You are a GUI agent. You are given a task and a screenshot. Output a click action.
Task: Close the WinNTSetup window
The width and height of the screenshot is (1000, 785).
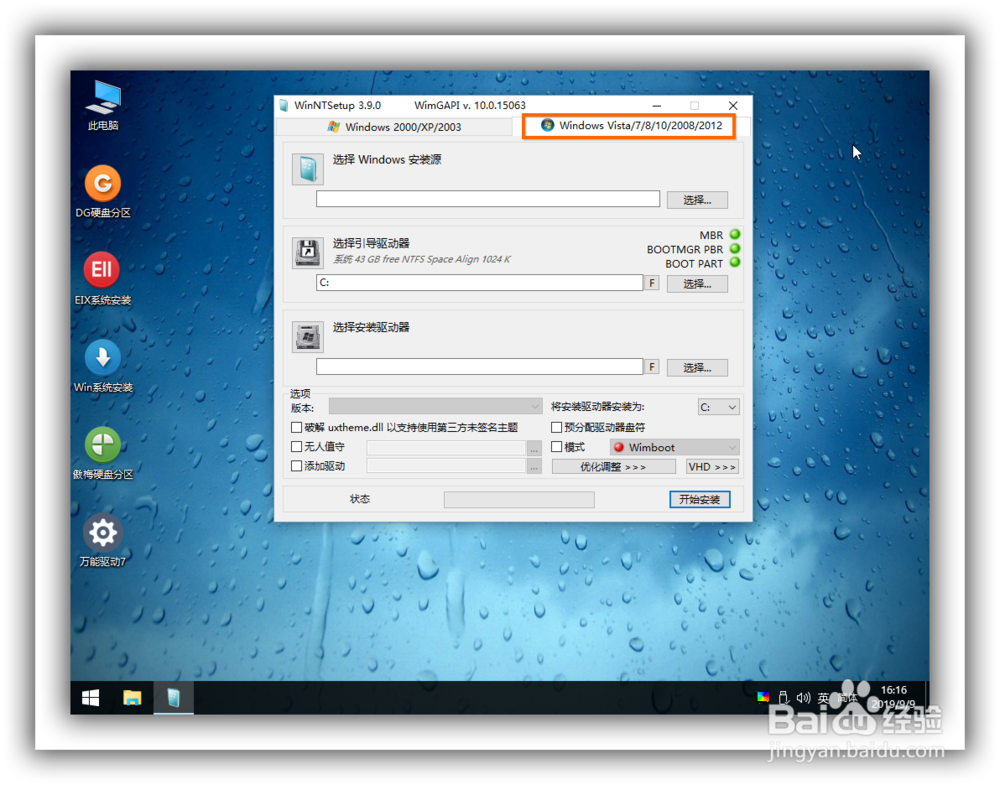(x=733, y=106)
